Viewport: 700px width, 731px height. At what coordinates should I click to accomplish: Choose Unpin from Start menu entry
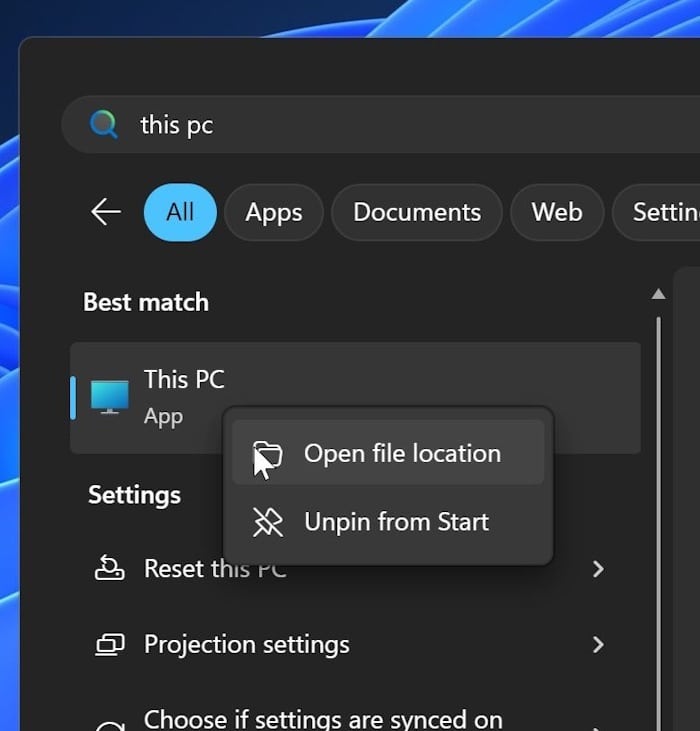[396, 522]
